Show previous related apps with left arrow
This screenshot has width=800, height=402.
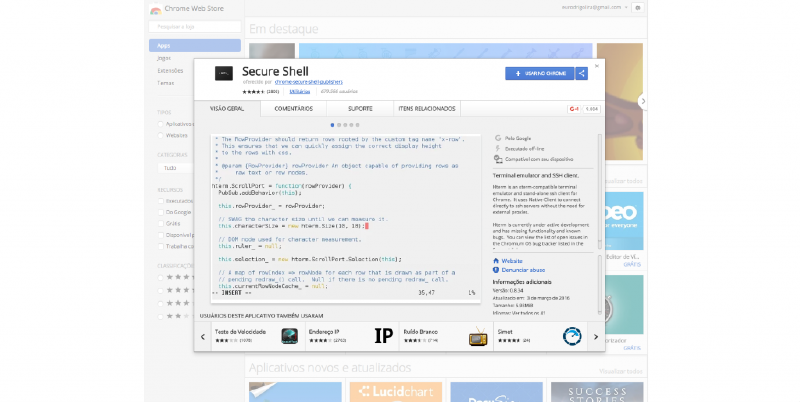(x=203, y=336)
